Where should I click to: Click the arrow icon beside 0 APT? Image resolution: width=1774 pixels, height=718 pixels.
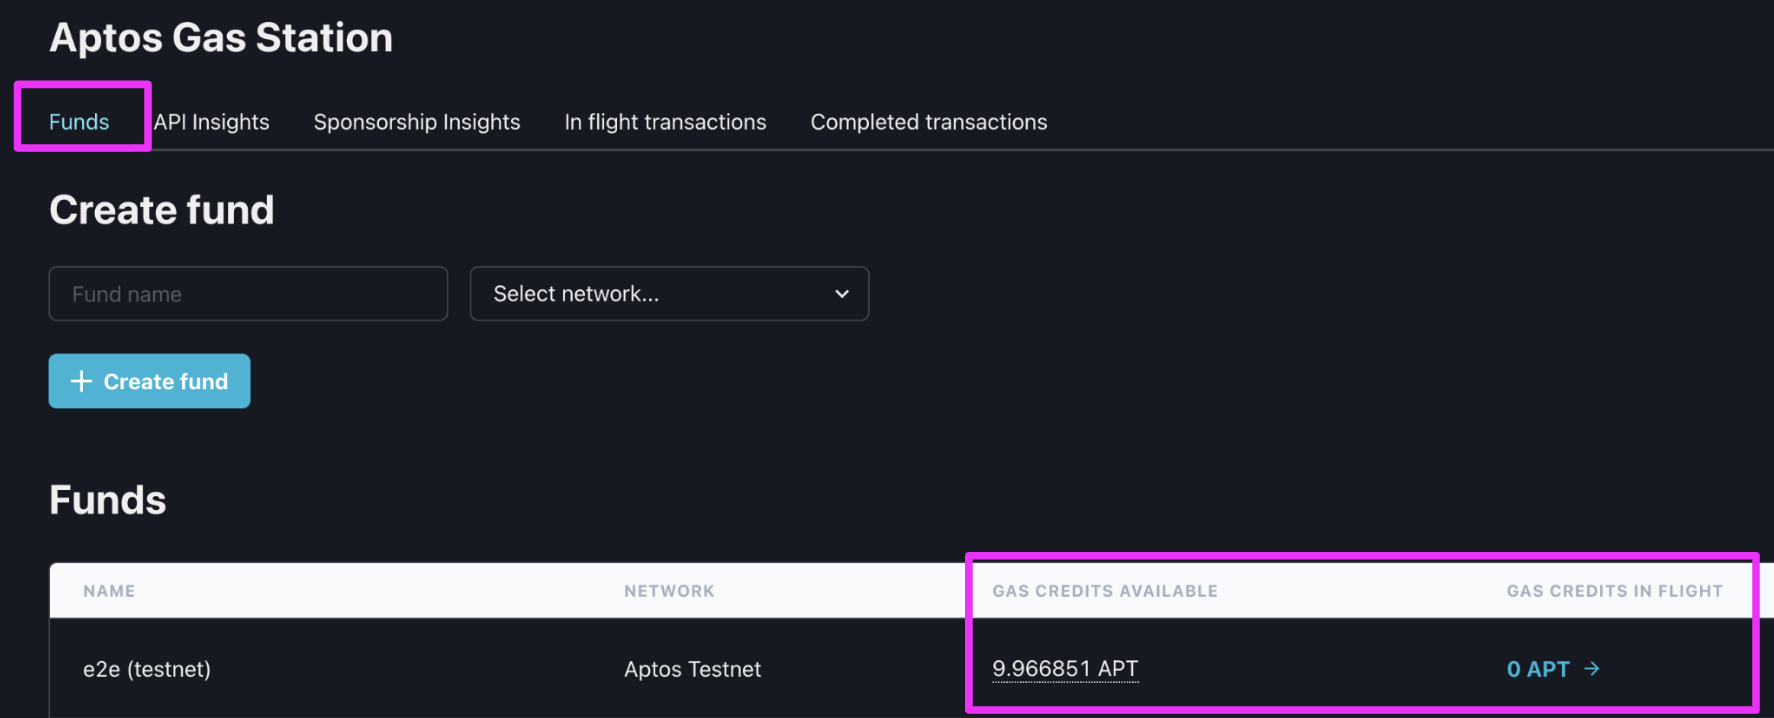(x=1592, y=668)
